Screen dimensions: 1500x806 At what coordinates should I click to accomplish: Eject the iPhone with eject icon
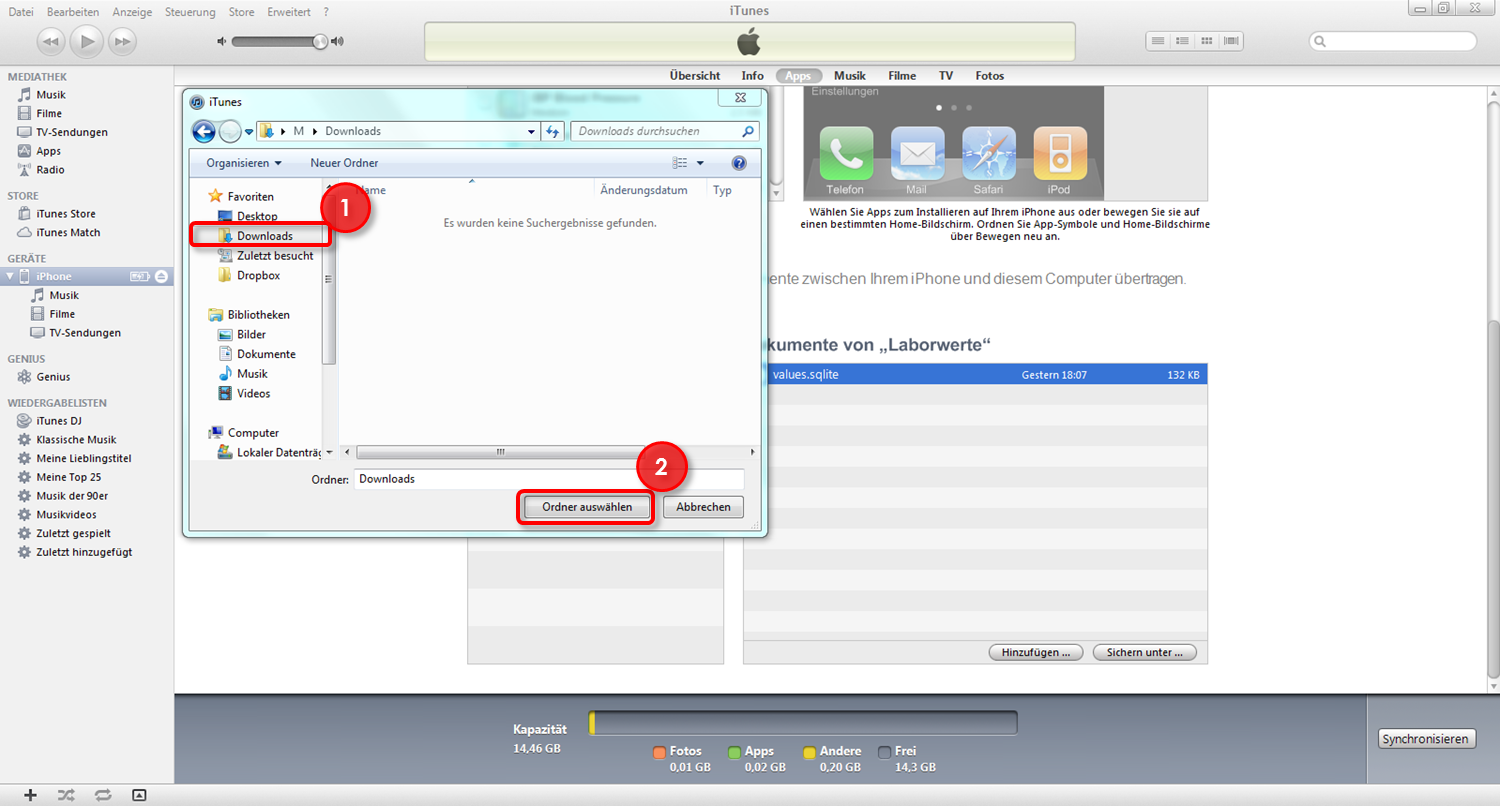coord(161,276)
